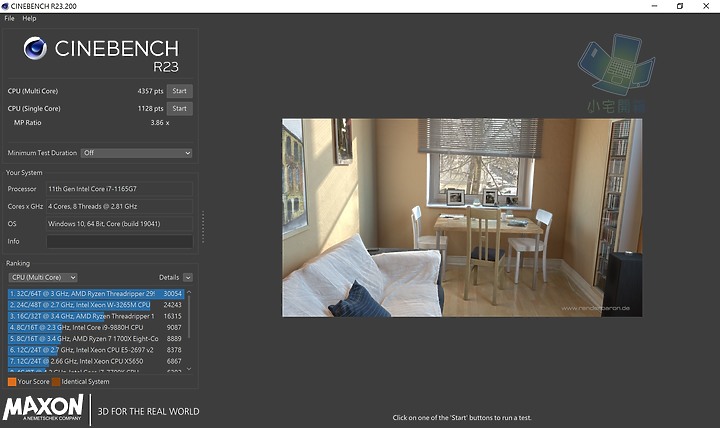This screenshot has width=720, height=428.
Task: Click the ranking list scroll down arrow
Action: tap(189, 368)
